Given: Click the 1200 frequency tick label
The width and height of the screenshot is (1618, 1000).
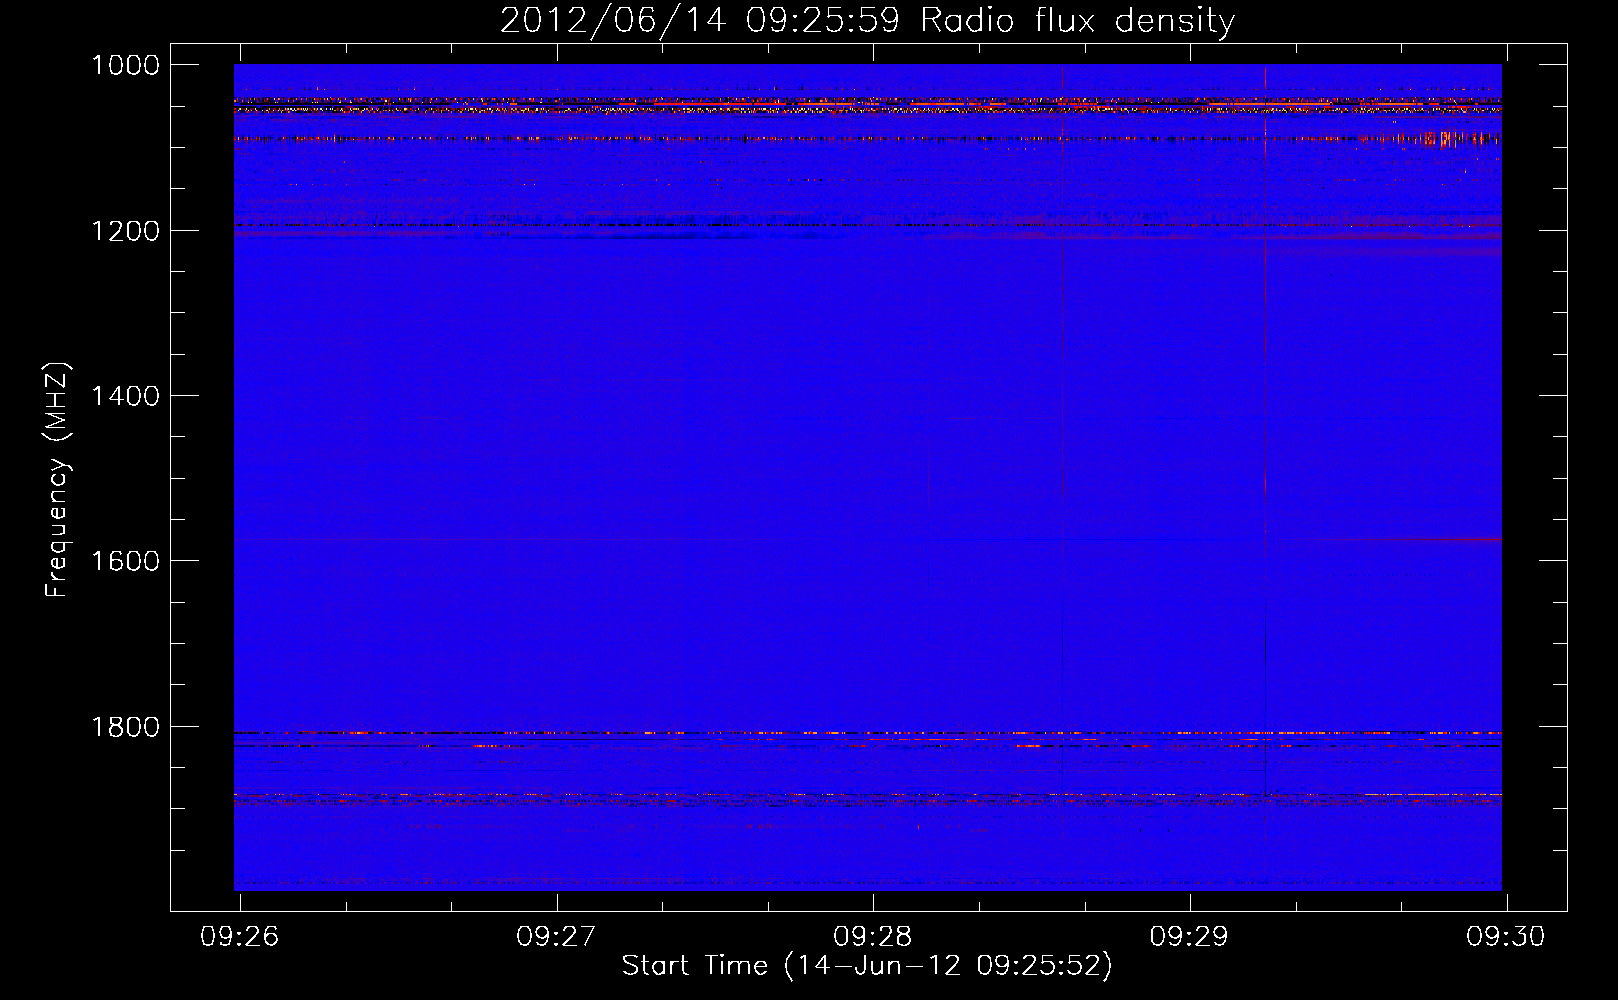Looking at the screenshot, I should click(x=125, y=231).
